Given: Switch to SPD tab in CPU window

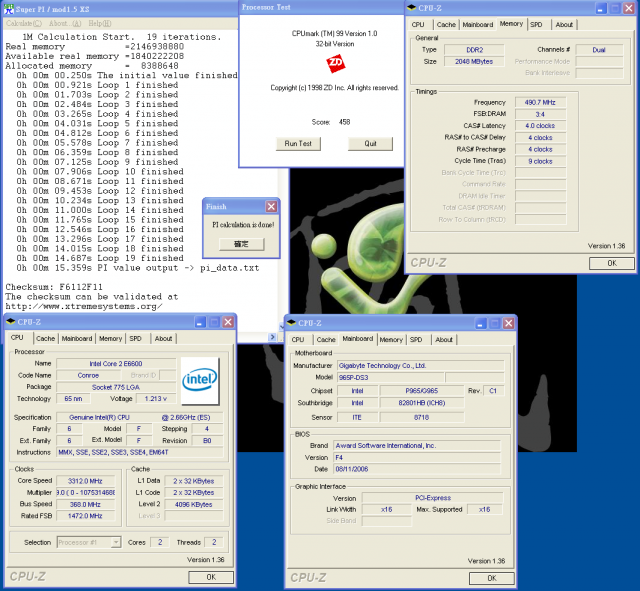Looking at the screenshot, I should [x=136, y=338].
